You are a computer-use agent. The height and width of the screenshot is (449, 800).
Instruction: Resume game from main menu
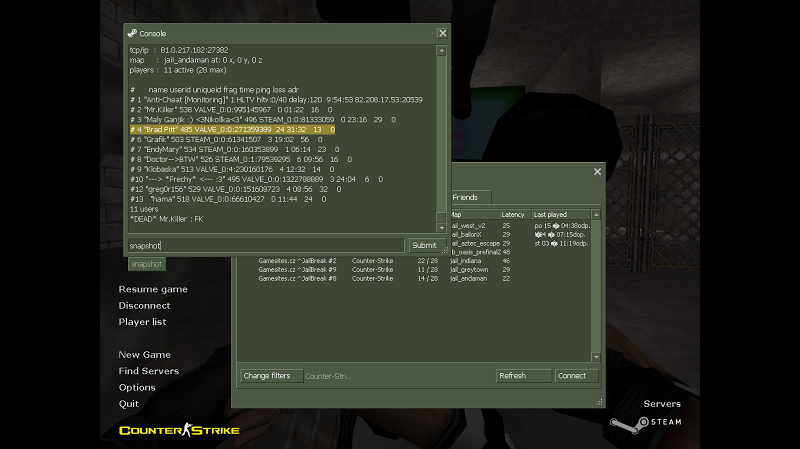[x=153, y=289]
